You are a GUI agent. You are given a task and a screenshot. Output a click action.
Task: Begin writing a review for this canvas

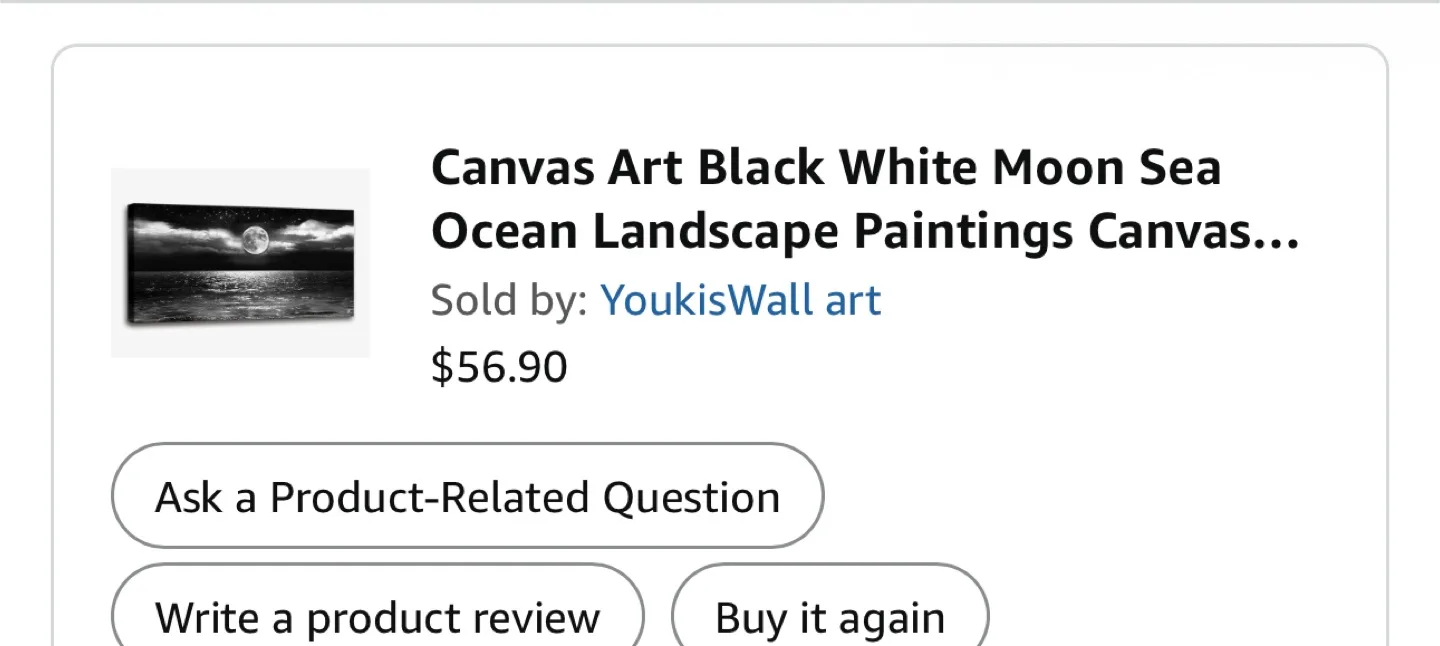coord(376,617)
